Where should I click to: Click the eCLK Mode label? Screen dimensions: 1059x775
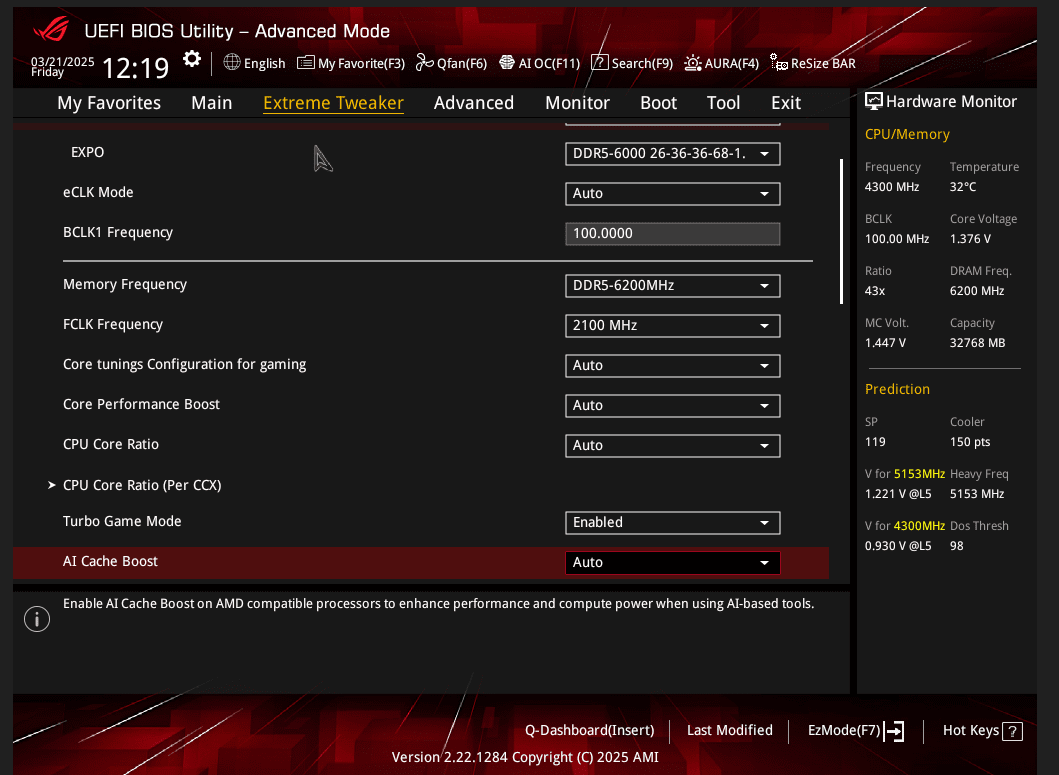(x=98, y=193)
